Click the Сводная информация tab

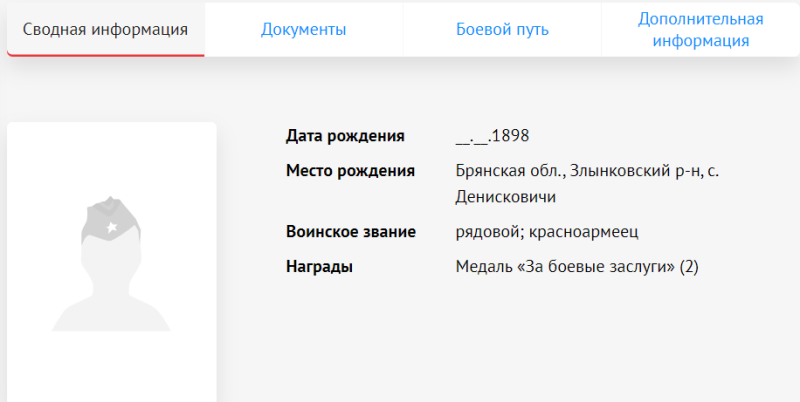[x=105, y=30]
